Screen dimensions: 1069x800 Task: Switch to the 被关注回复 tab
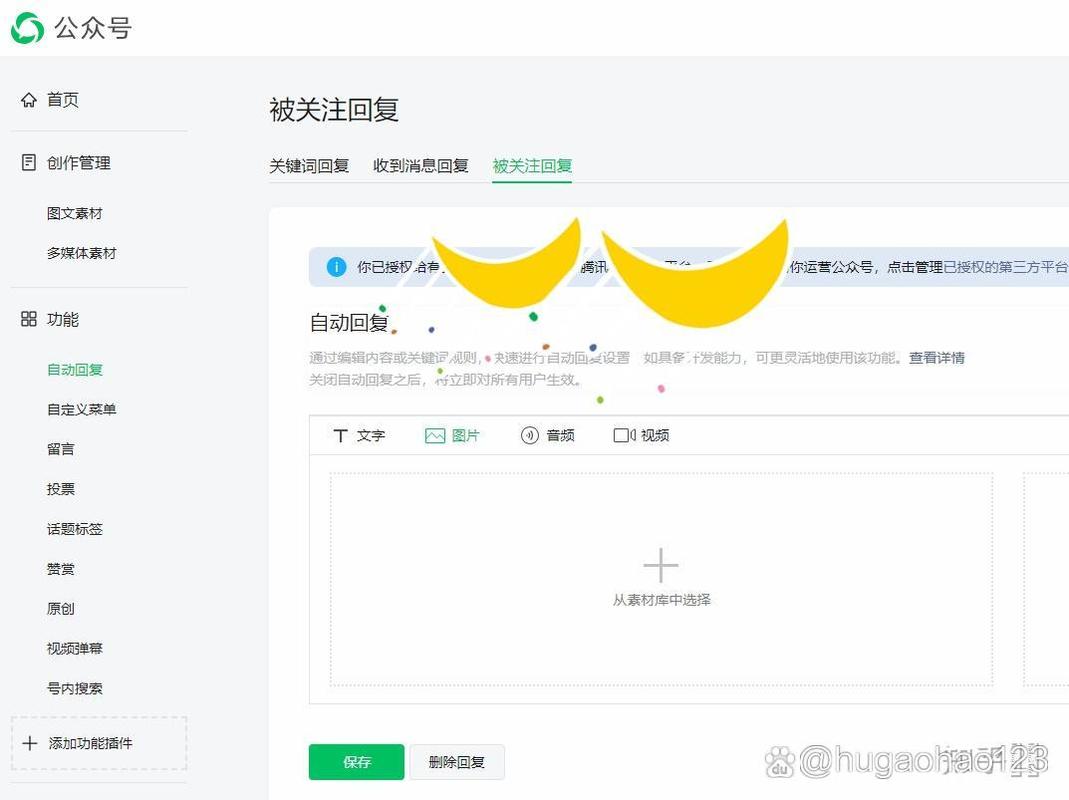click(531, 166)
